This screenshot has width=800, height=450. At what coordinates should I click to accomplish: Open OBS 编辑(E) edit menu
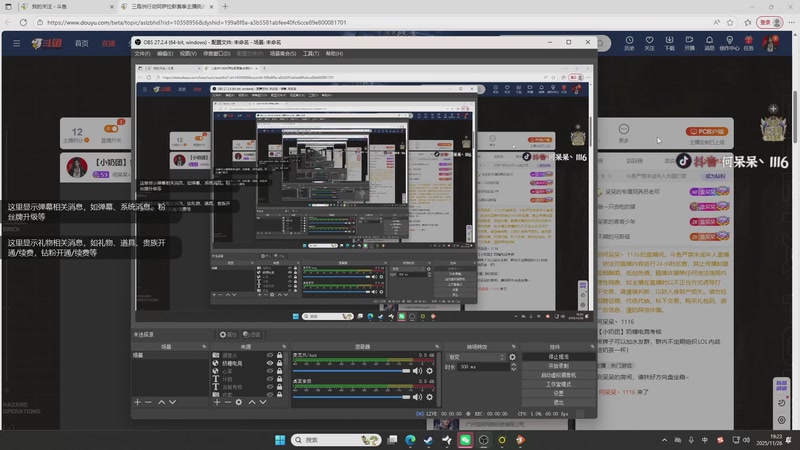click(165, 54)
